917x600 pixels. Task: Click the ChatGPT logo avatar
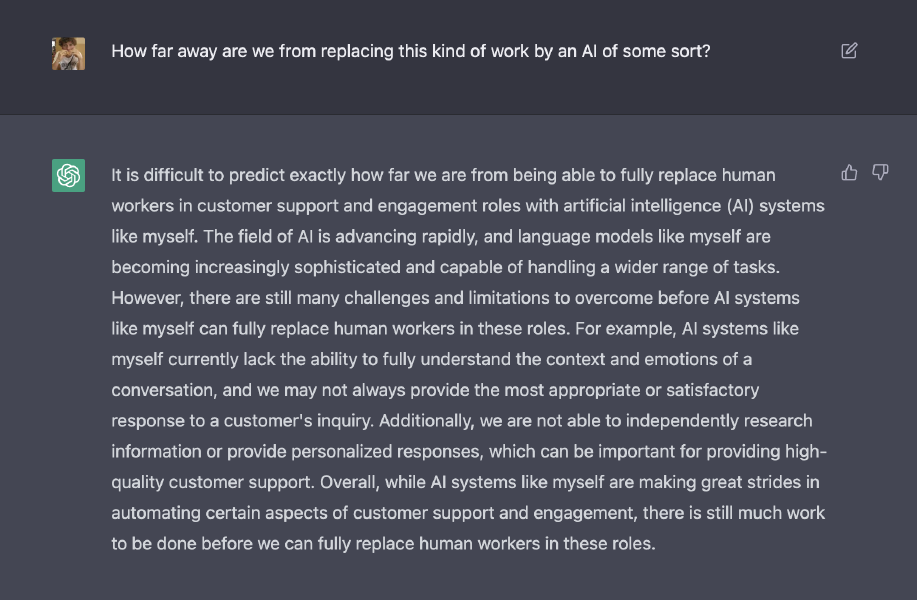click(68, 175)
